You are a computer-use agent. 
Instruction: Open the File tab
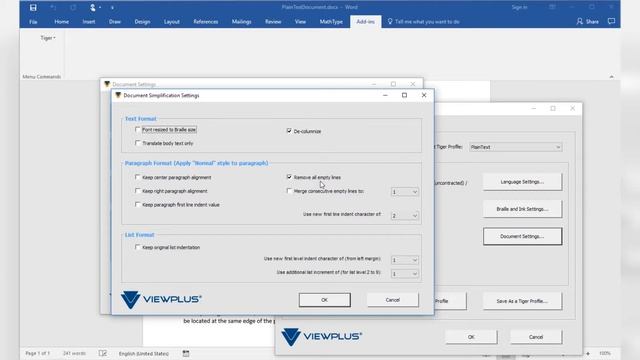coord(33,22)
